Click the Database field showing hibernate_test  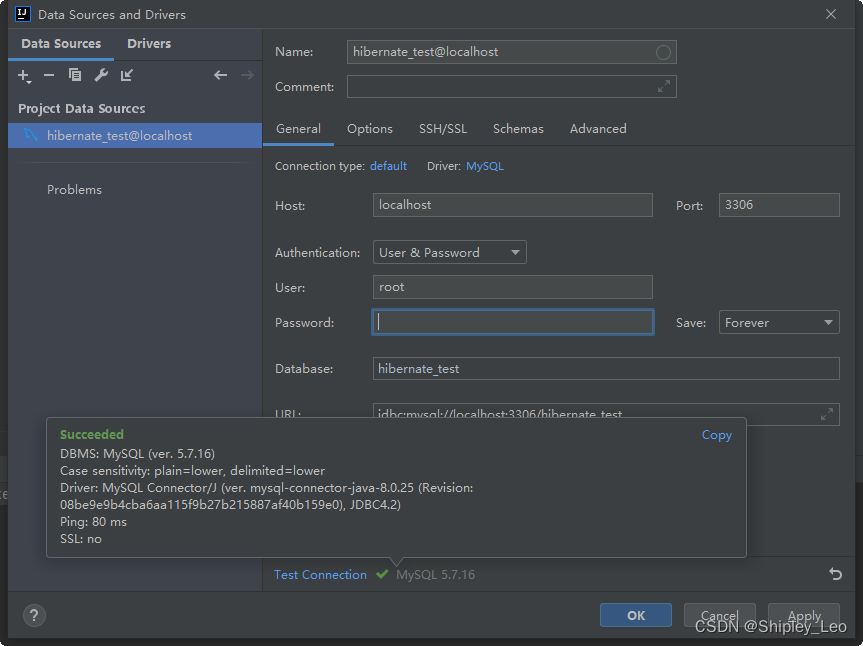(x=606, y=369)
